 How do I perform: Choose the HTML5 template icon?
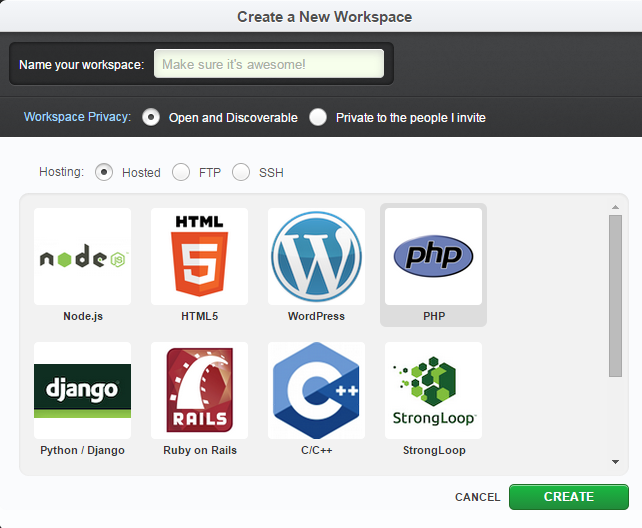click(x=199, y=256)
